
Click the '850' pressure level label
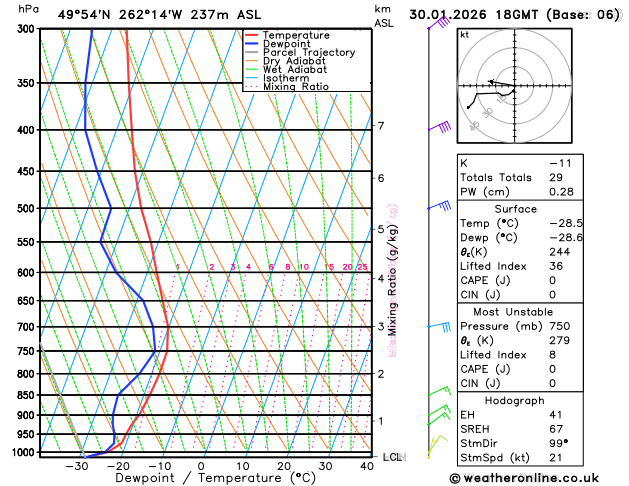click(x=28, y=395)
